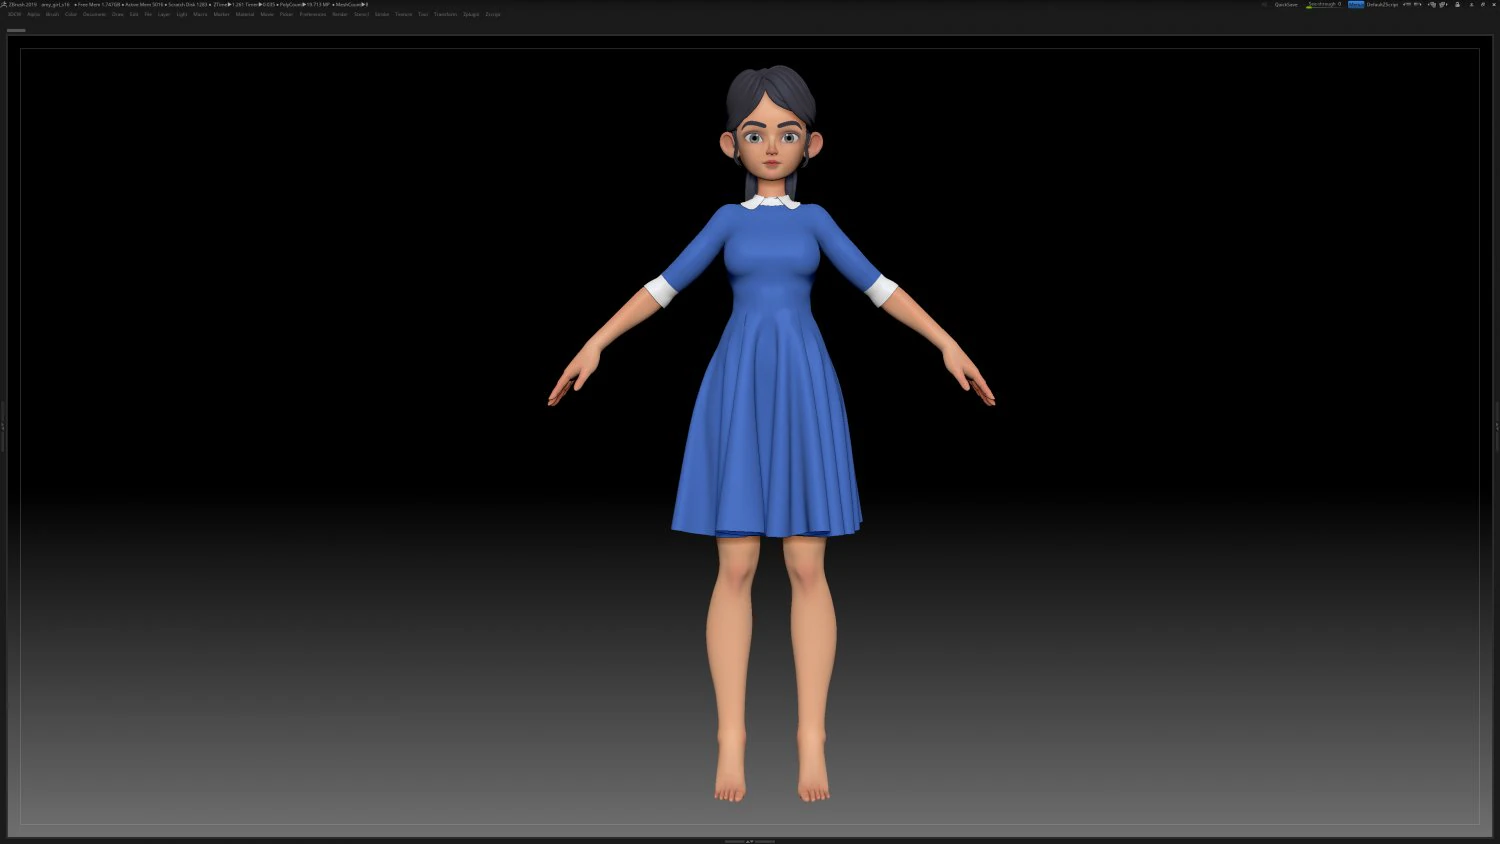Viewport: 1500px width, 844px height.
Task: Click the DefaultZScript button
Action: 1383,4
